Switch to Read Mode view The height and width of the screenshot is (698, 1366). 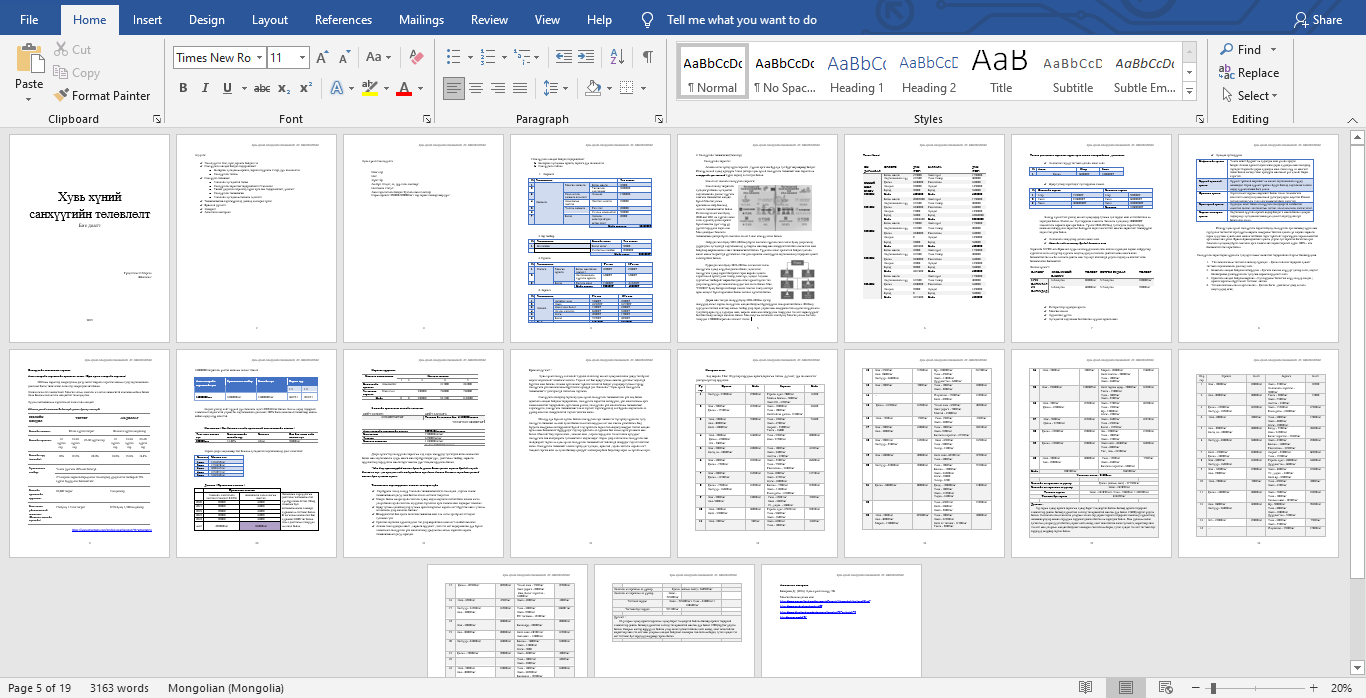click(x=1085, y=688)
